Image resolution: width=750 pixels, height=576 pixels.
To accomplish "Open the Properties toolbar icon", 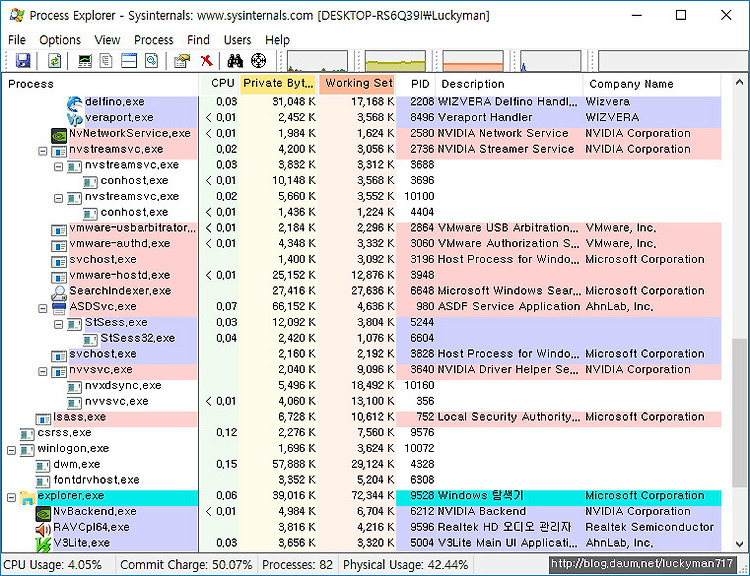I will click(x=182, y=61).
